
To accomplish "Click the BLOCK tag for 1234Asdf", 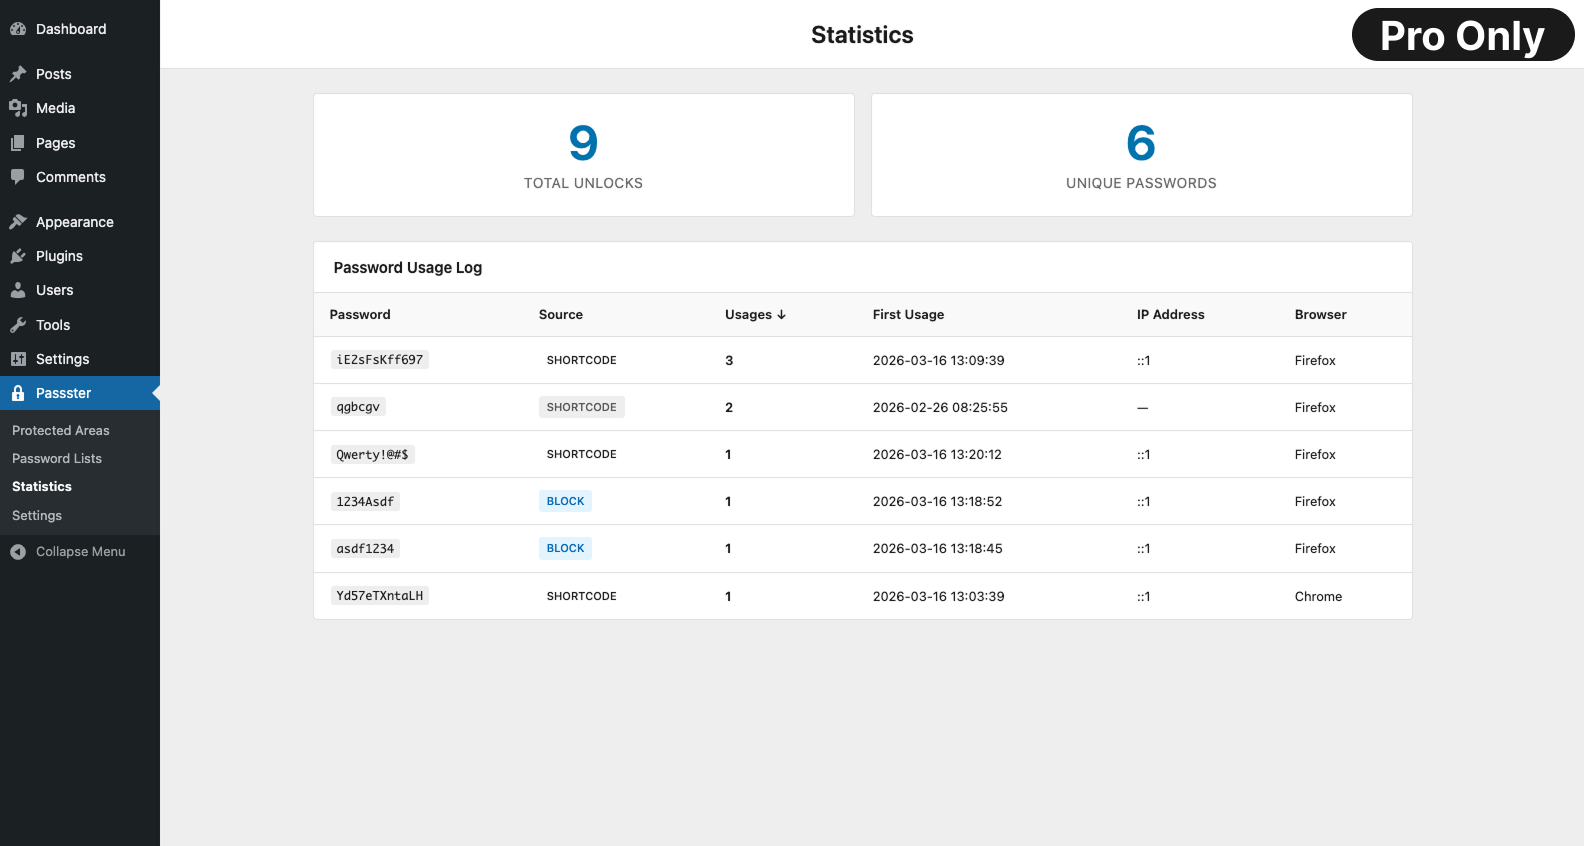I will 565,501.
